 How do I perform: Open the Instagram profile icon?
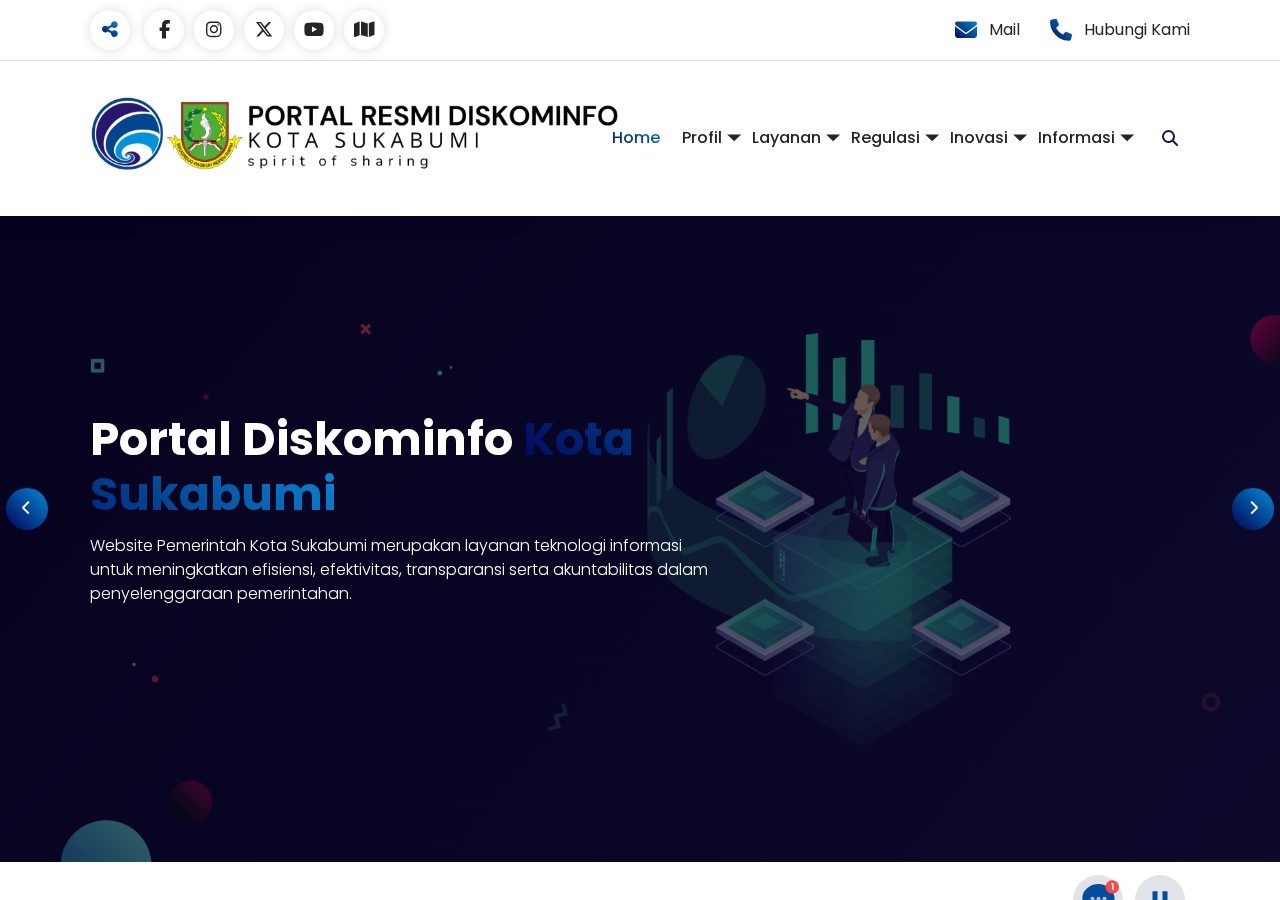pyautogui.click(x=214, y=30)
